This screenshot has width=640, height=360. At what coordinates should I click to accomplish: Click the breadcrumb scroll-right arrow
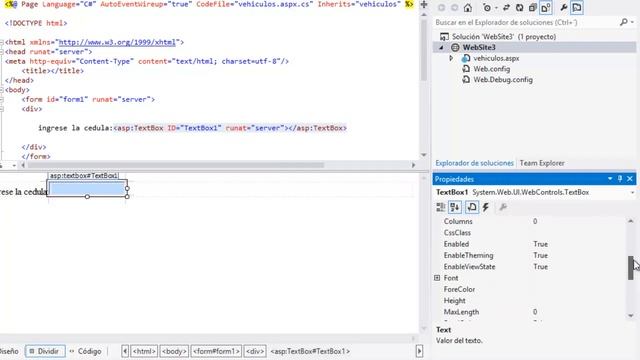pos(419,351)
